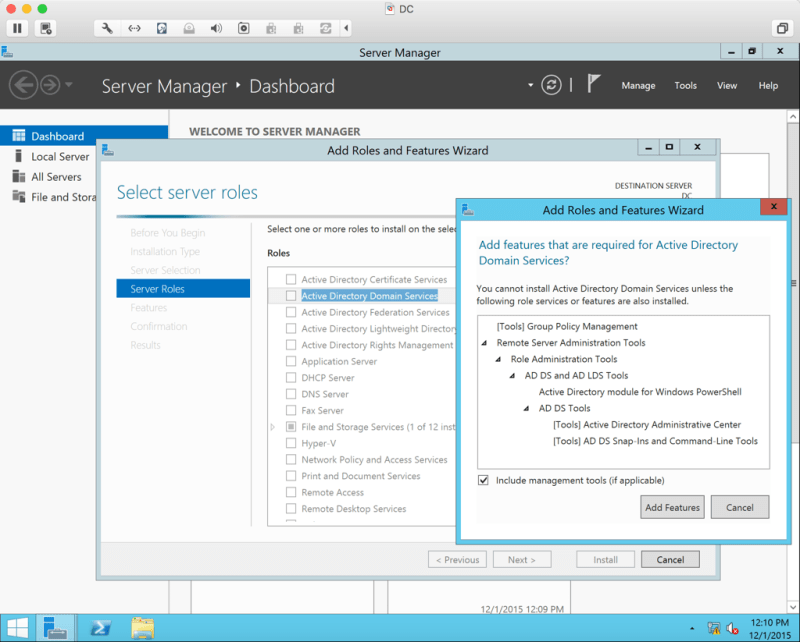Click the Server Manager refresh icon

click(x=551, y=85)
